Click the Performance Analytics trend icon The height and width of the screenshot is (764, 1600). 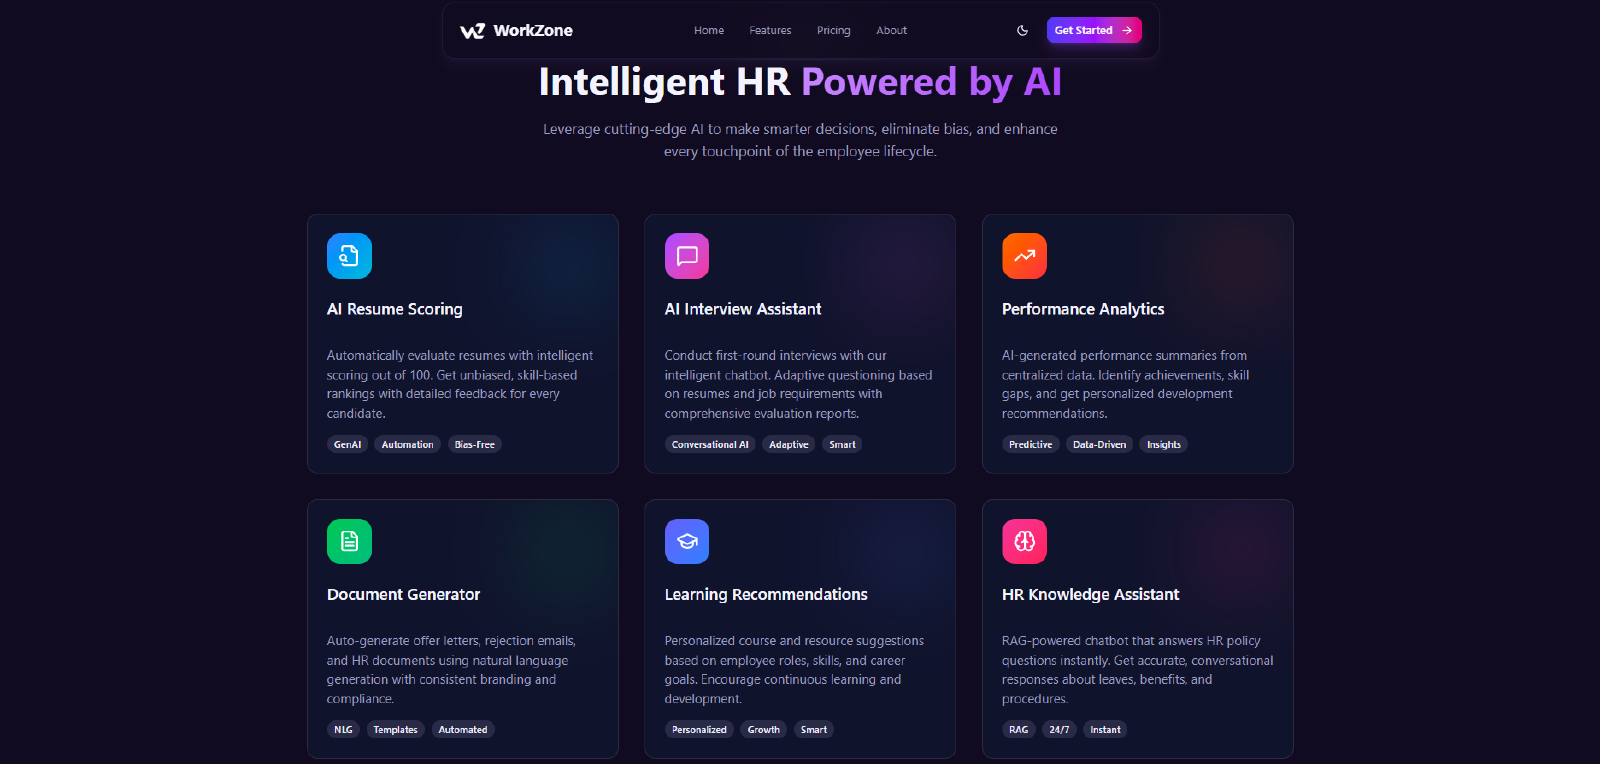tap(1024, 256)
